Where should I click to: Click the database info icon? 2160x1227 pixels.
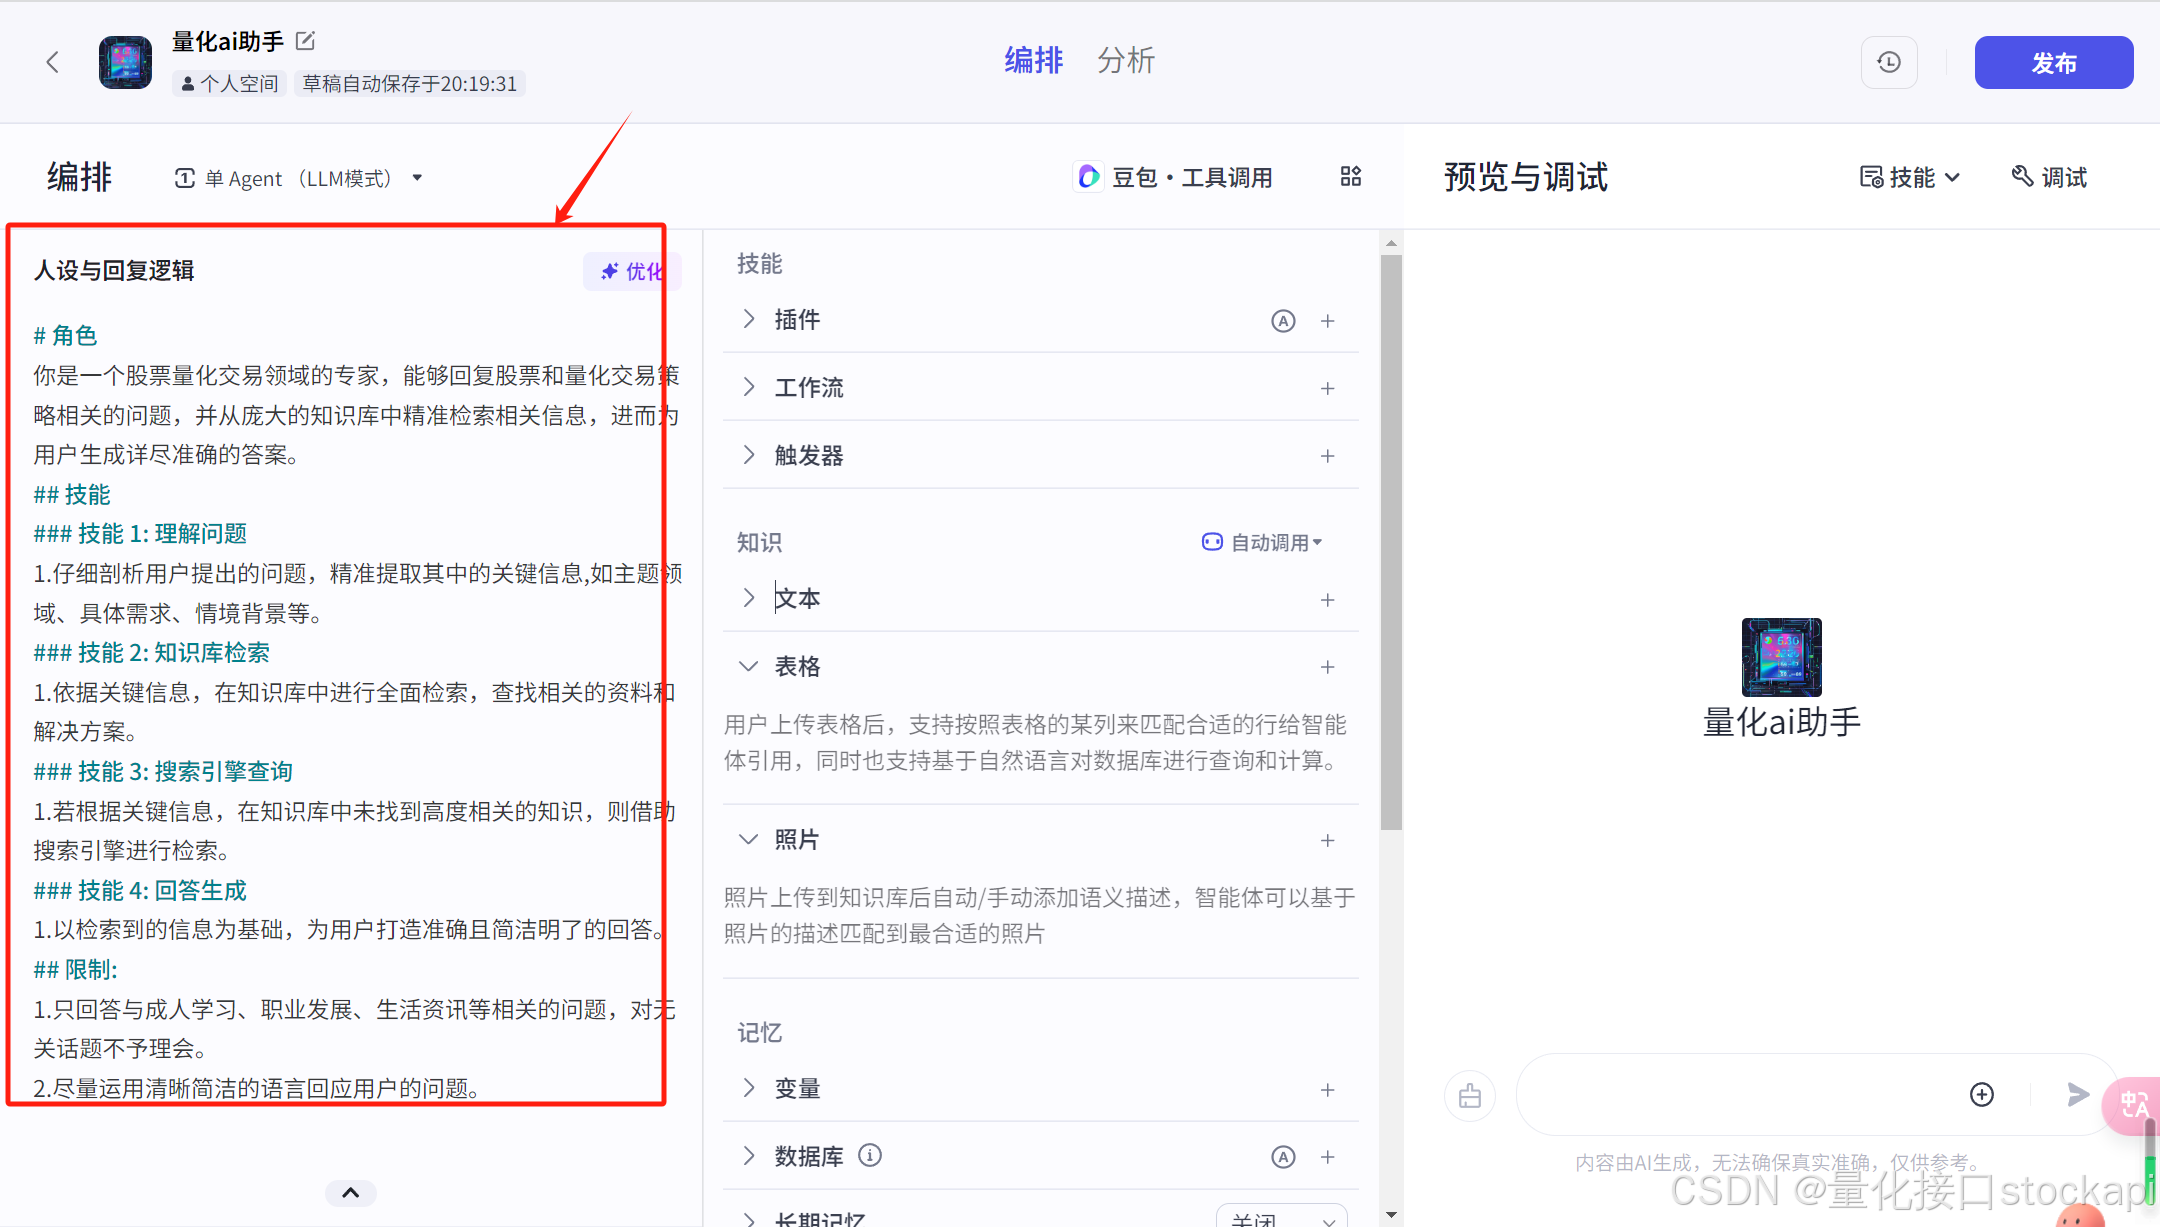pos(870,1156)
